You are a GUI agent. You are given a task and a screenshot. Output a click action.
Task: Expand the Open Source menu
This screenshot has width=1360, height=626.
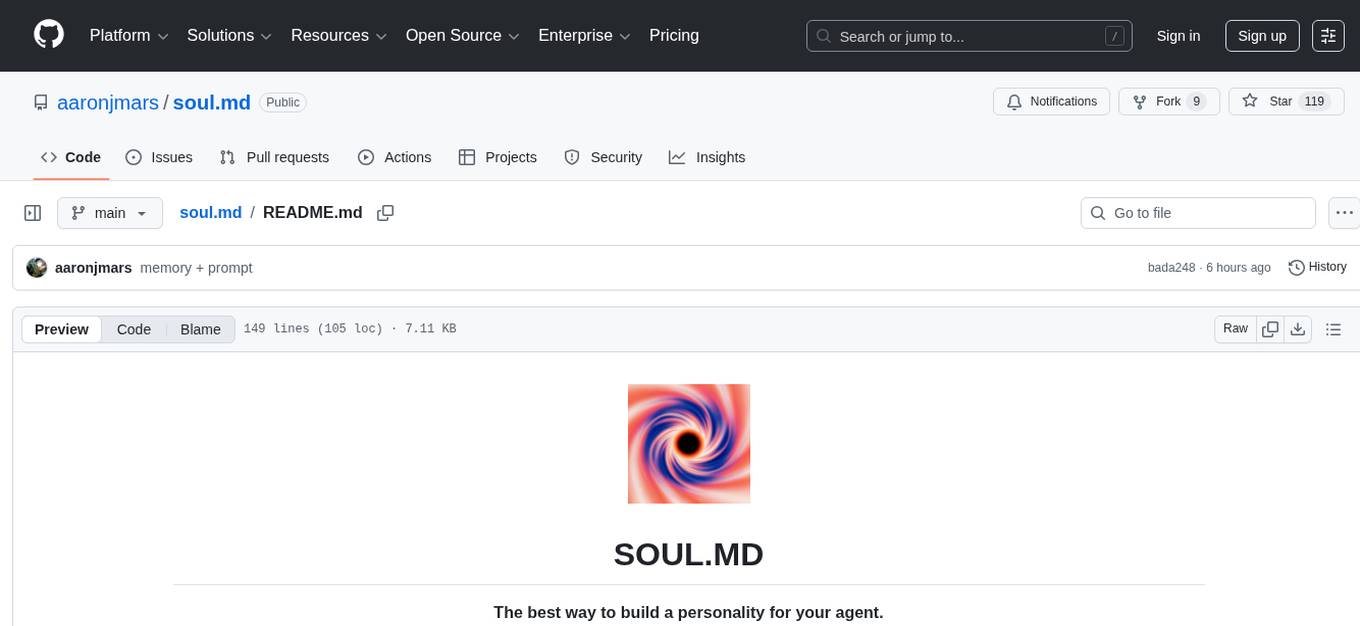461,35
